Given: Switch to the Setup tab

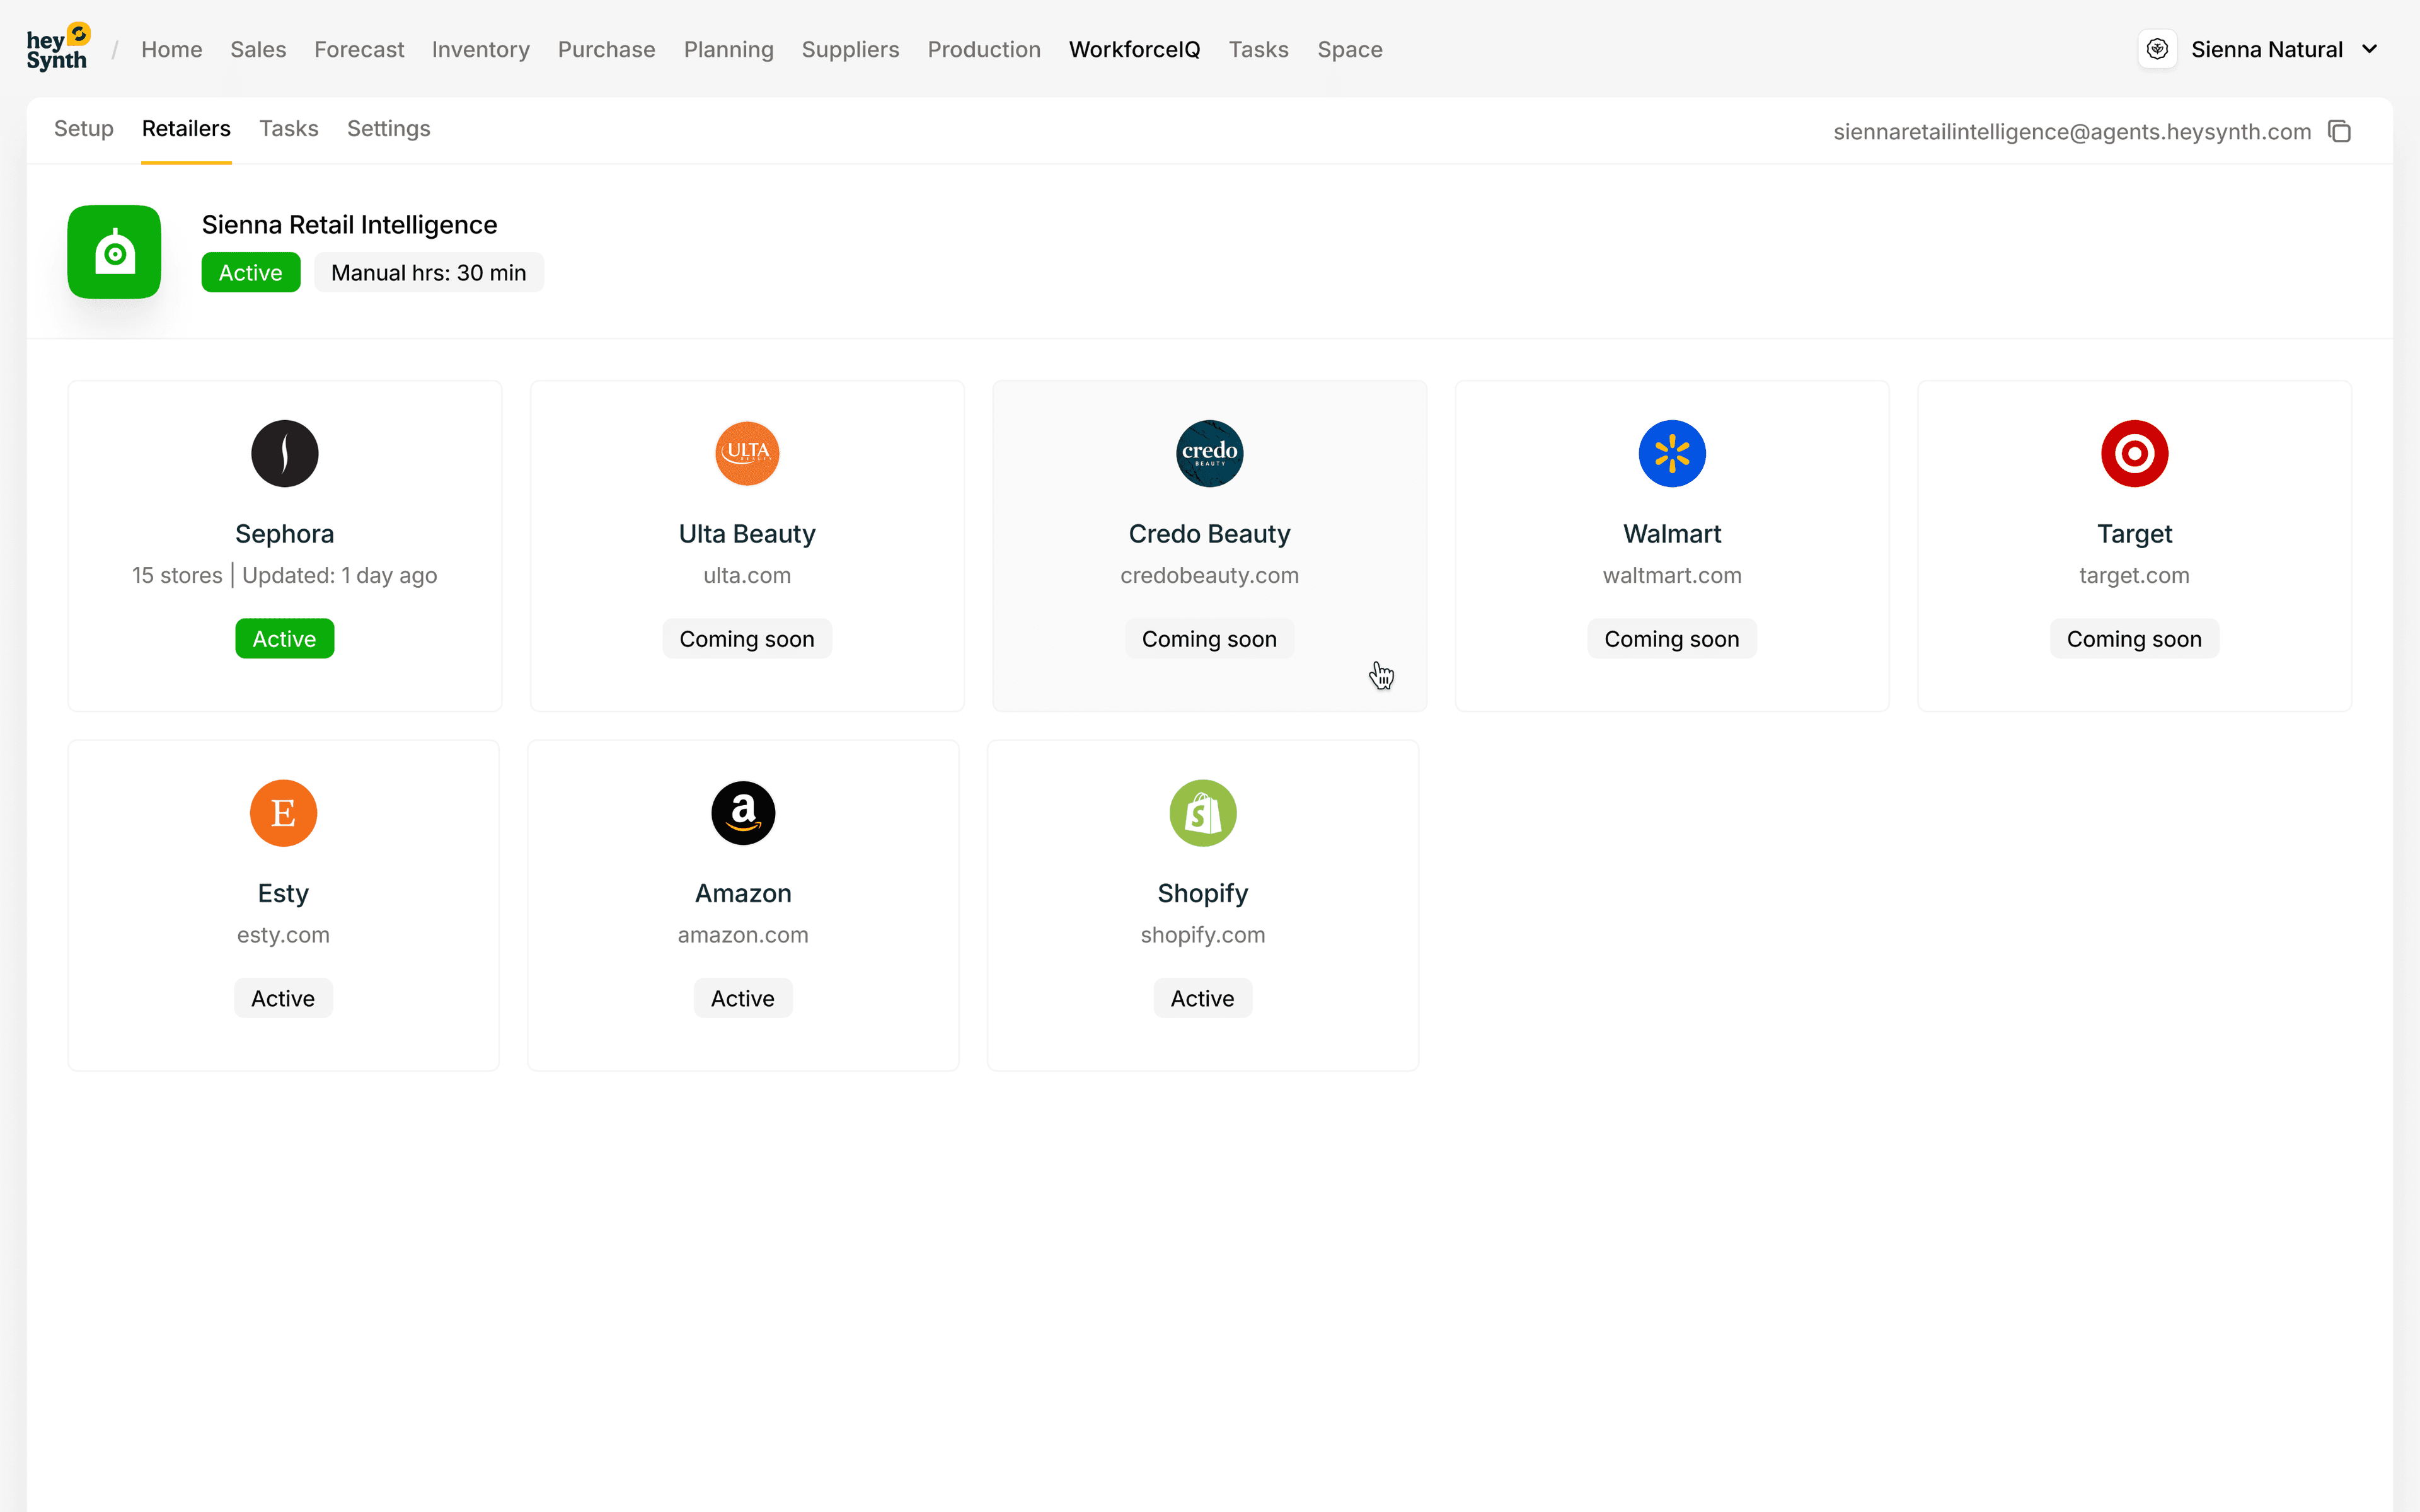Looking at the screenshot, I should coord(83,129).
